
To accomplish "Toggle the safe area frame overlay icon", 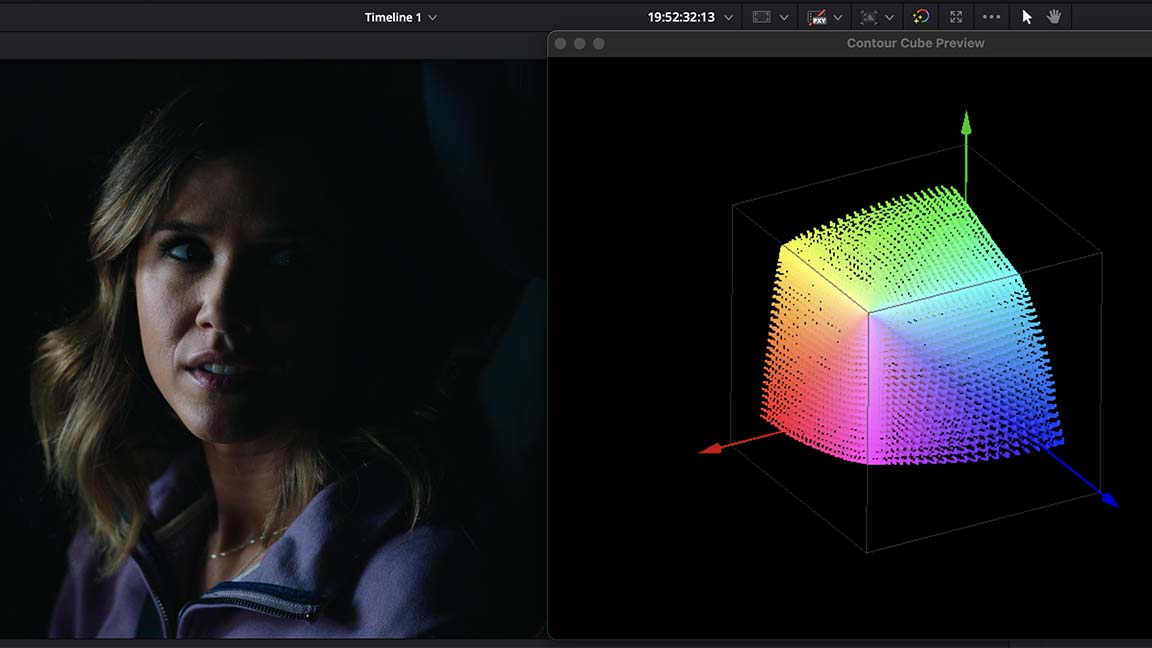I will (762, 17).
